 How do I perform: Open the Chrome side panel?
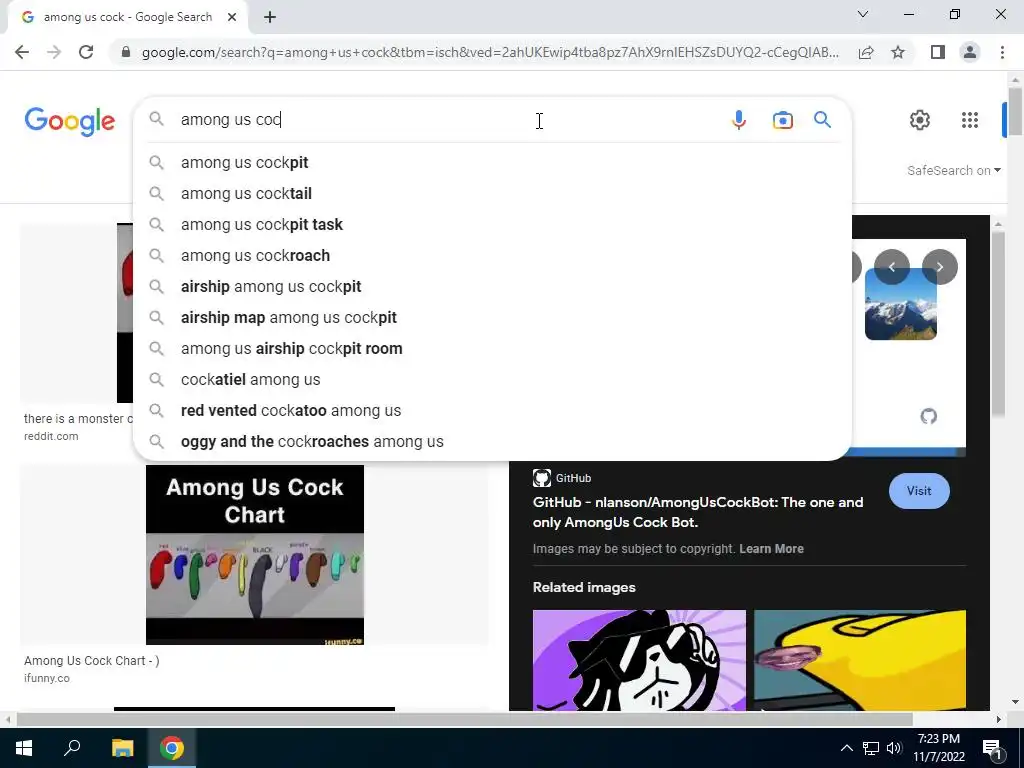pos(938,52)
